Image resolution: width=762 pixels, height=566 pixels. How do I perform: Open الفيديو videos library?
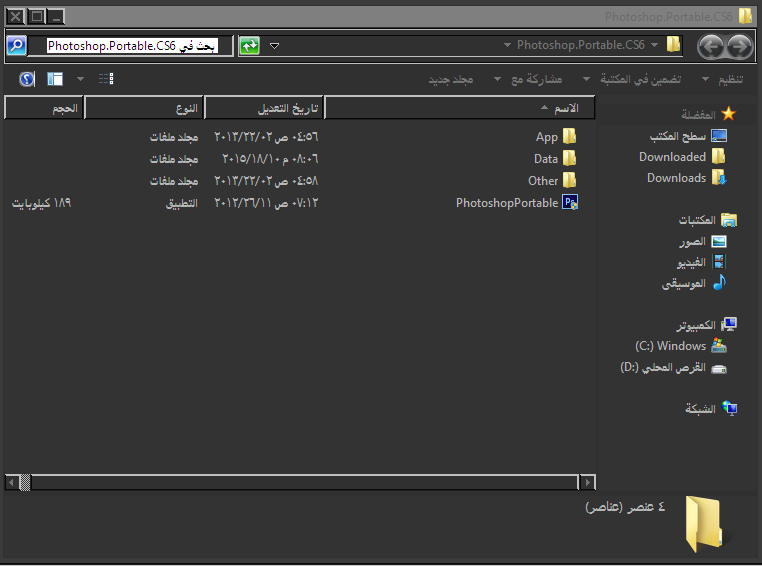[691, 262]
